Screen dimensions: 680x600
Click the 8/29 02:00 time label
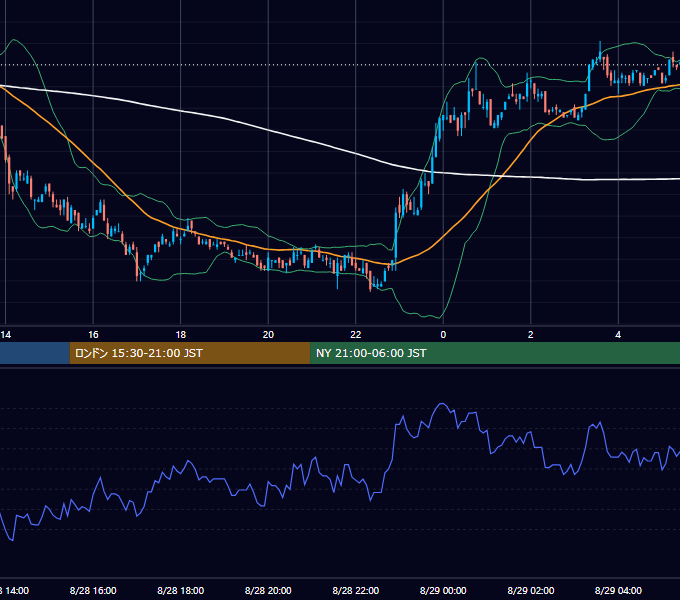[x=531, y=590]
